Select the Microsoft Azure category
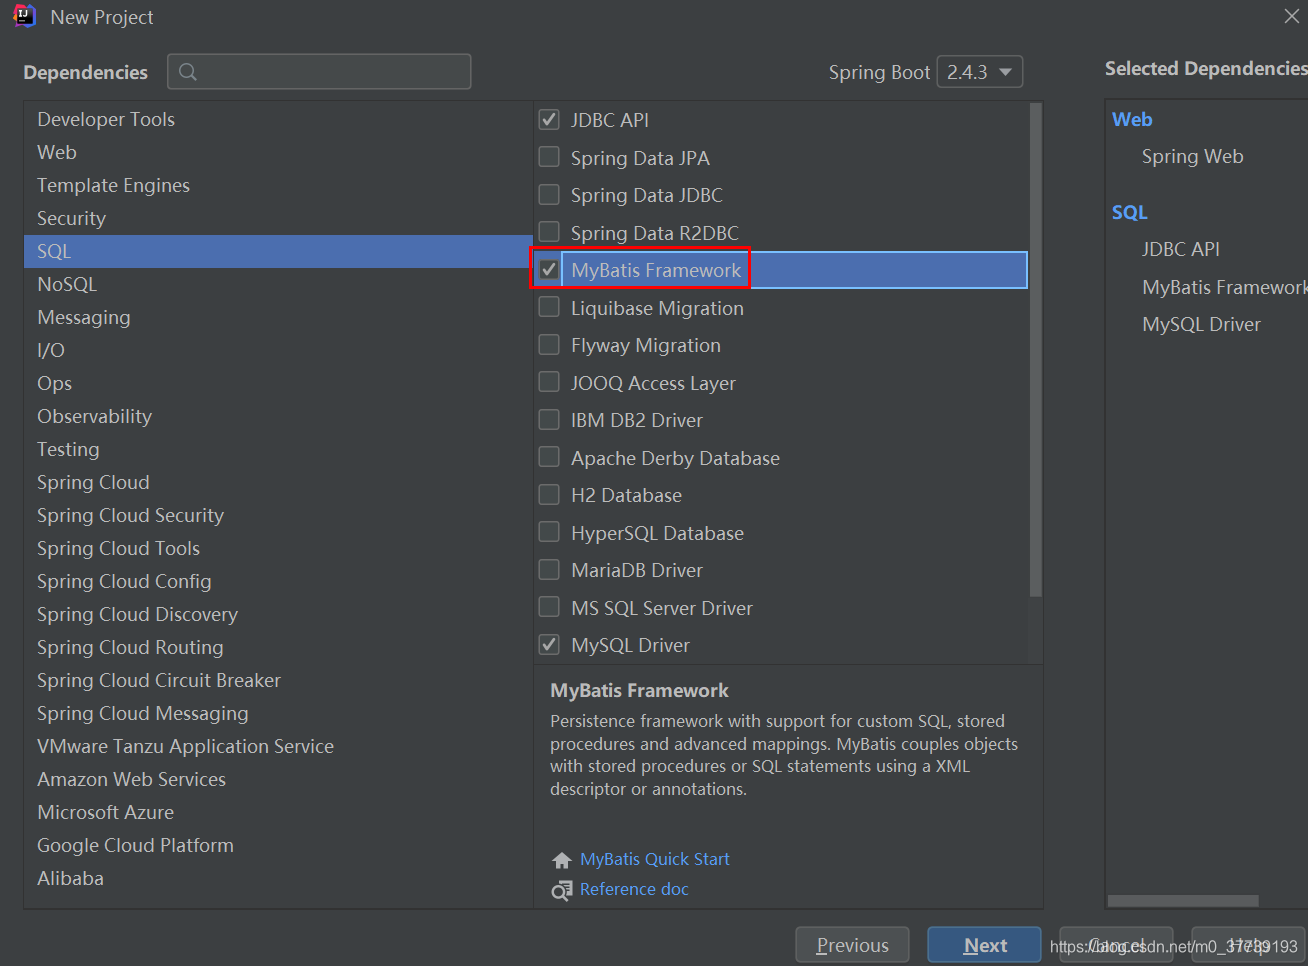1308x966 pixels. click(x=278, y=812)
